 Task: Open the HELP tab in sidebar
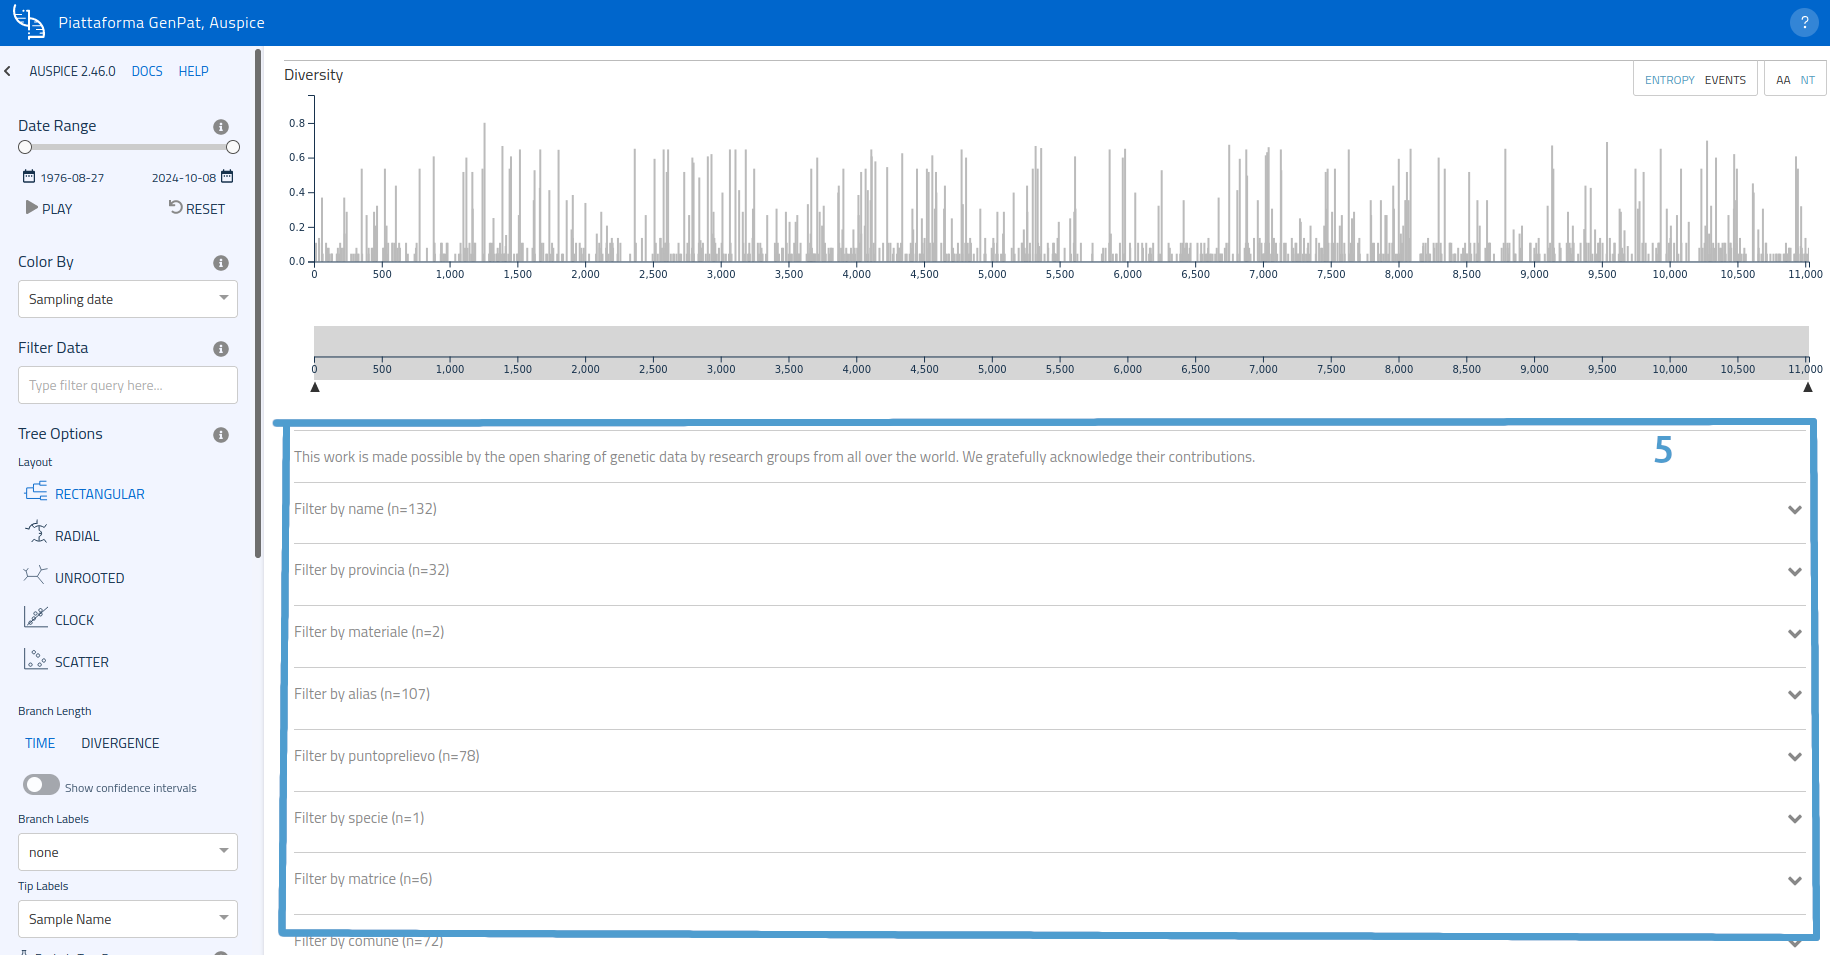coord(193,71)
